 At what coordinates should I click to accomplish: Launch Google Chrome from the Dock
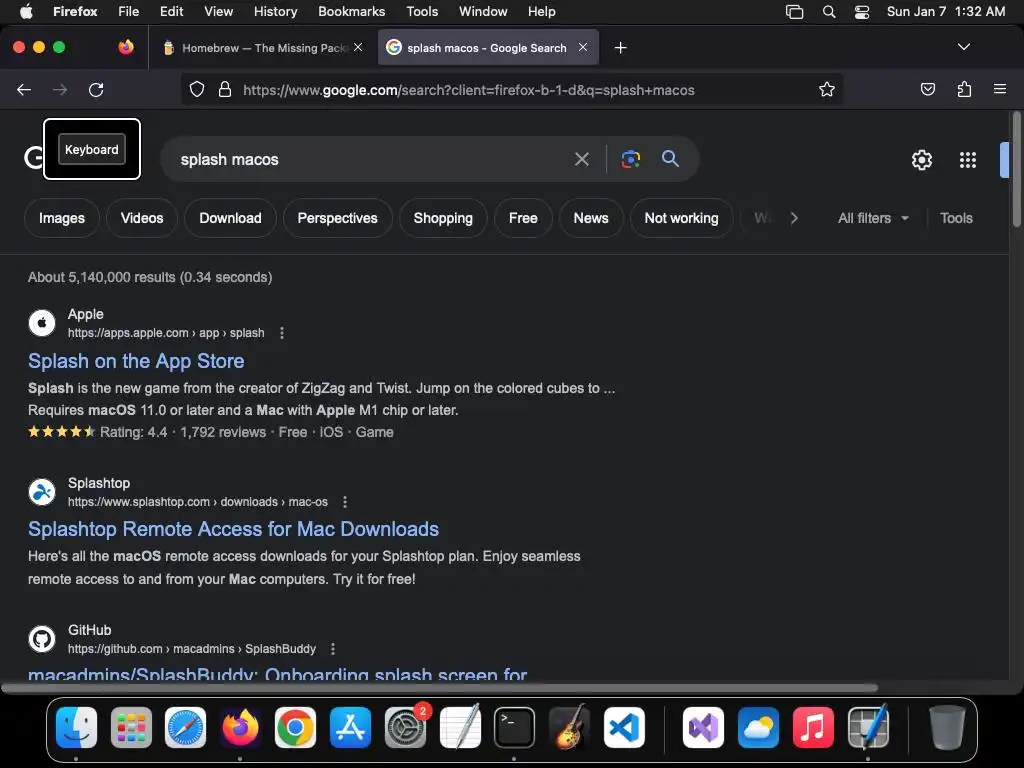pyautogui.click(x=295, y=728)
